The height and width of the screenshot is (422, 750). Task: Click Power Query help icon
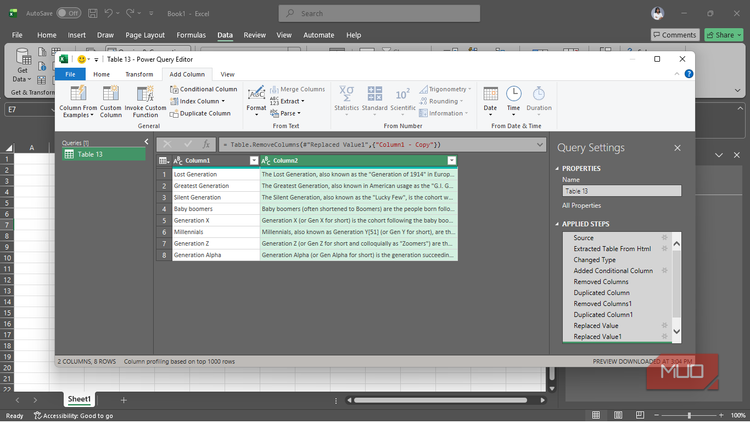(x=689, y=74)
